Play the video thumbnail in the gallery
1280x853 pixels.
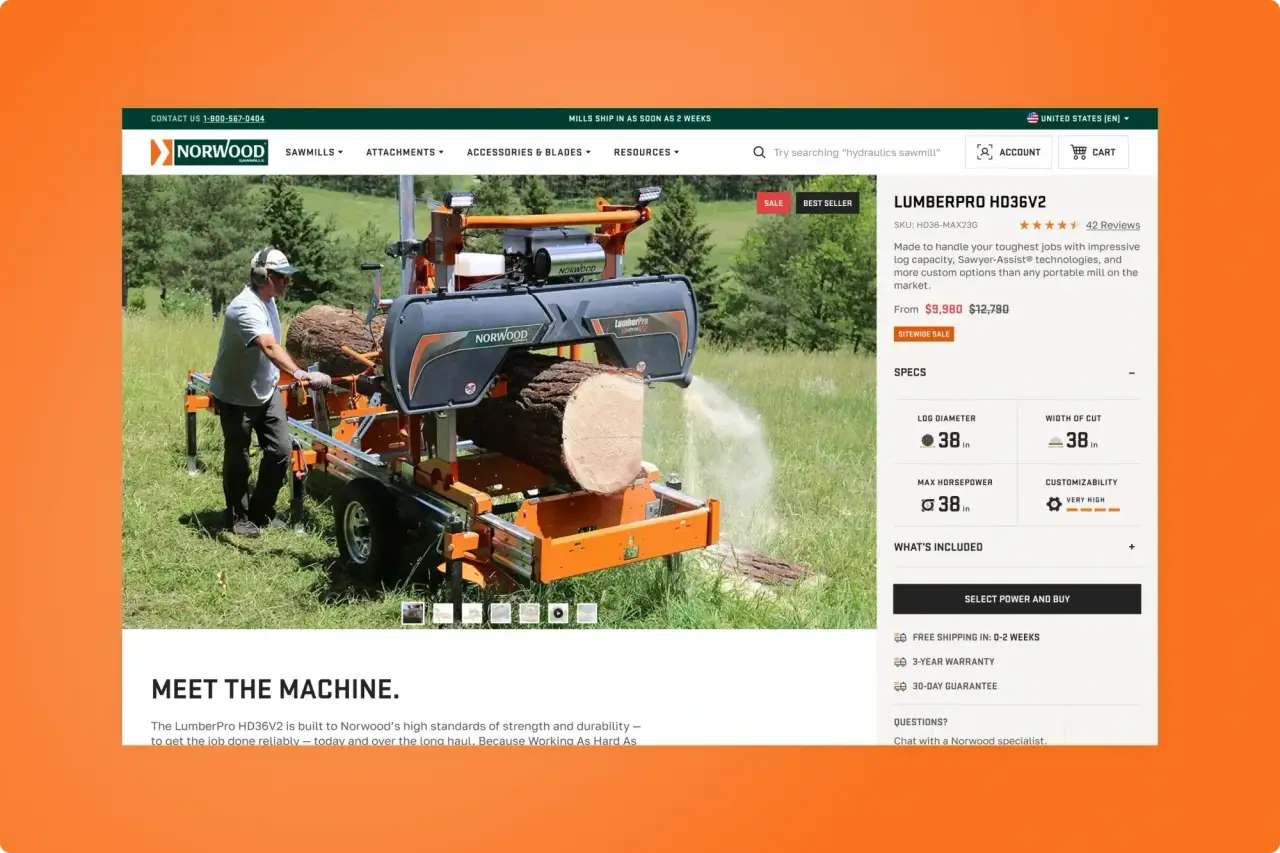pyautogui.click(x=558, y=613)
